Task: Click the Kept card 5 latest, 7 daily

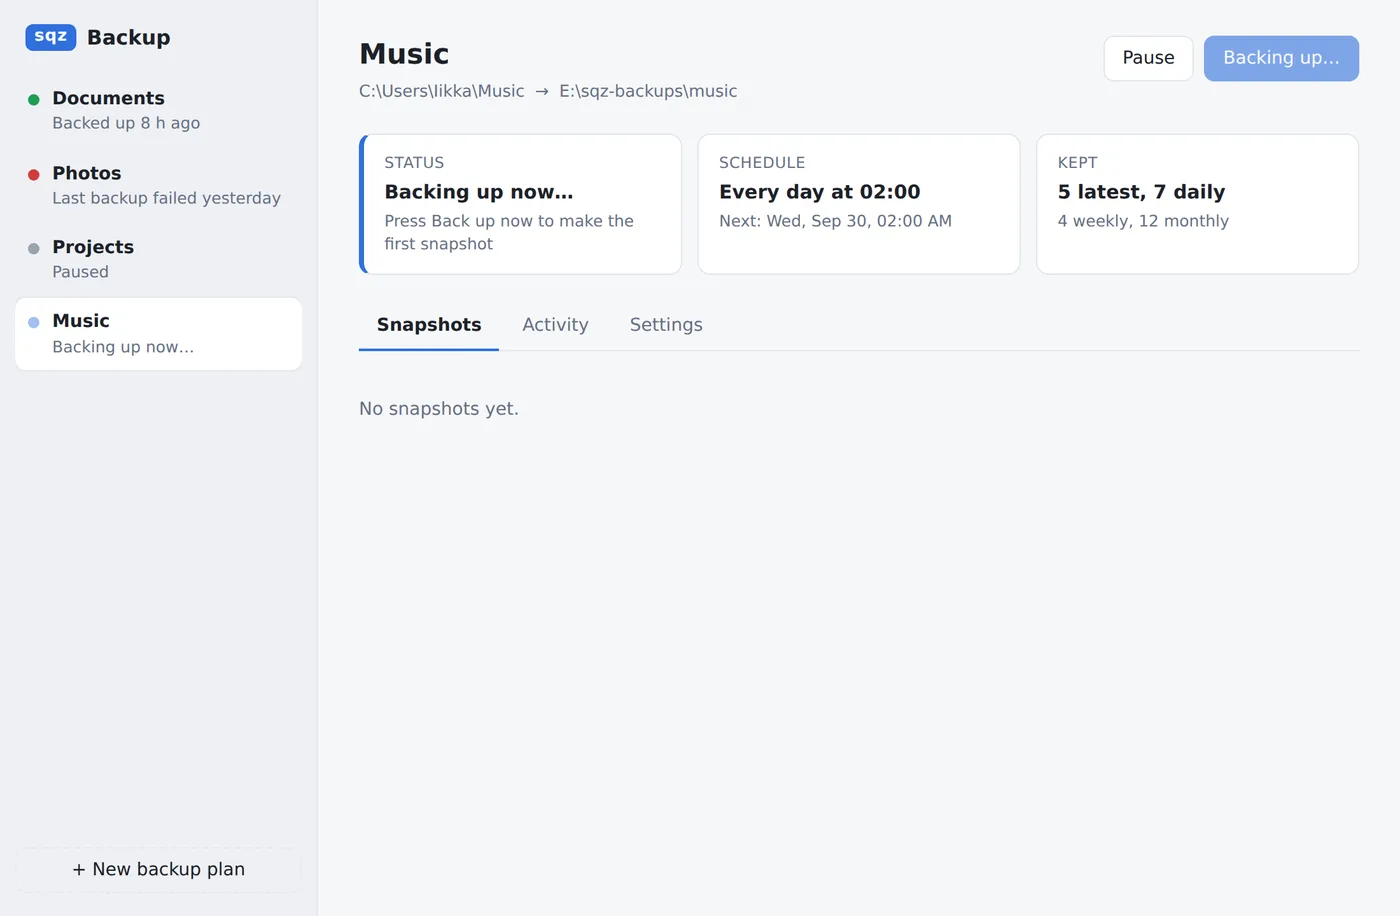Action: [1197, 204]
